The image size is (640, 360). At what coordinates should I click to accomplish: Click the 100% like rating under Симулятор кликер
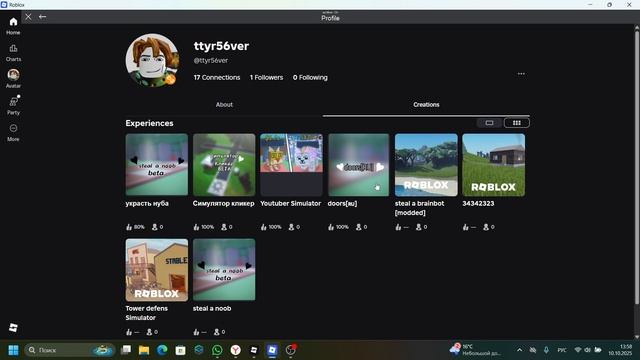click(x=204, y=227)
